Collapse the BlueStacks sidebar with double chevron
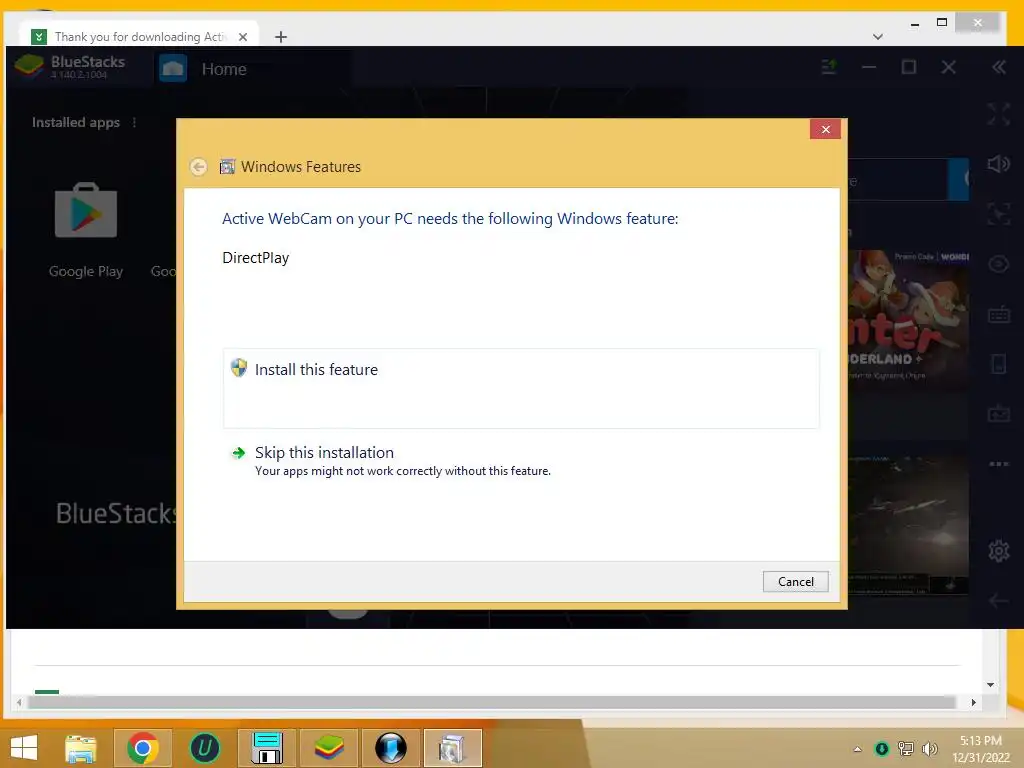 tap(999, 67)
